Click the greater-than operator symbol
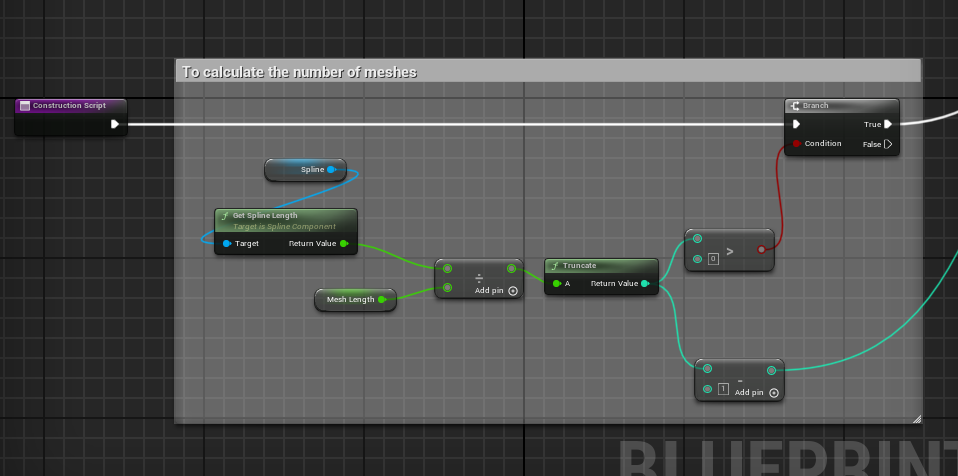This screenshot has width=958, height=476. (x=729, y=251)
